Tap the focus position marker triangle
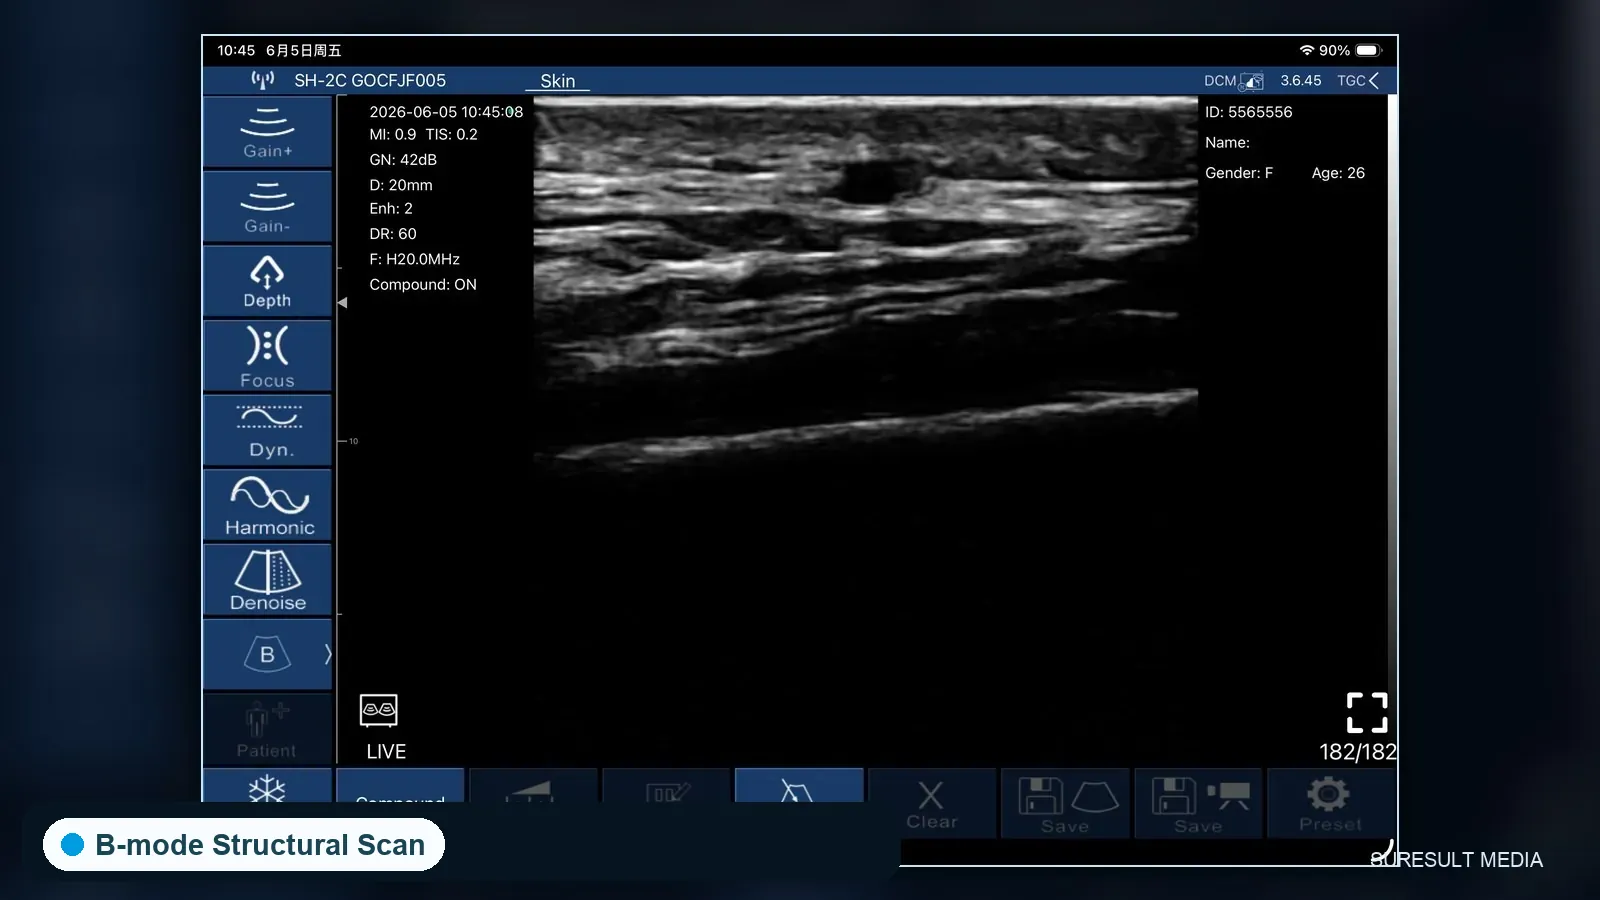This screenshot has width=1600, height=900. coord(342,302)
